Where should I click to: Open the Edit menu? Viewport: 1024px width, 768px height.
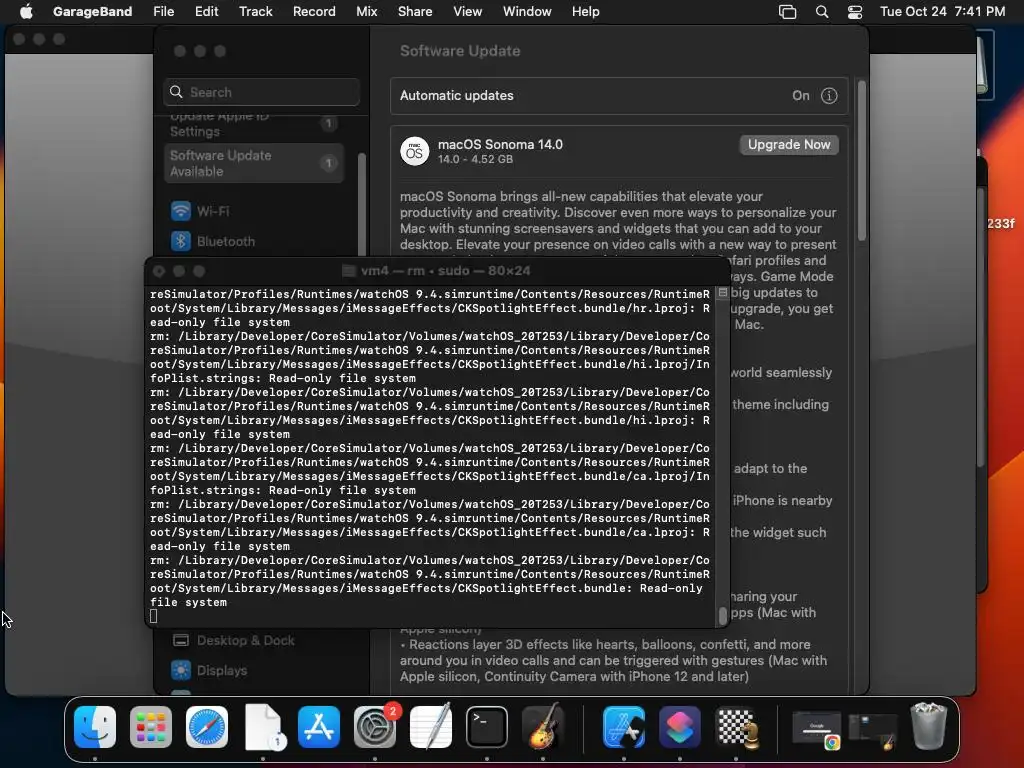206,11
